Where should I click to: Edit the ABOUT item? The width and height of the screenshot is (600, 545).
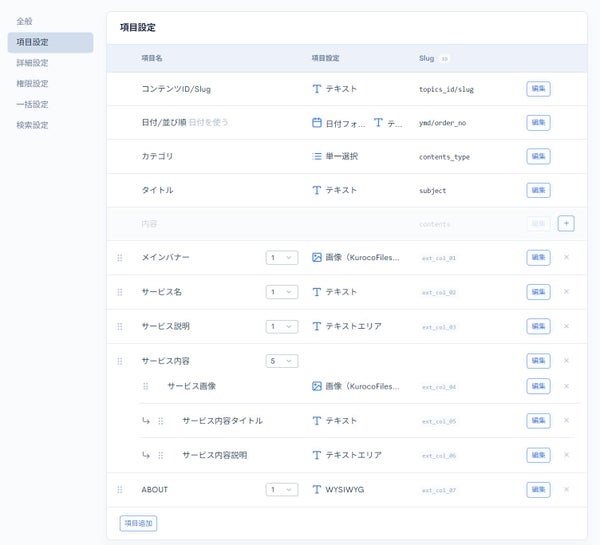pos(538,490)
